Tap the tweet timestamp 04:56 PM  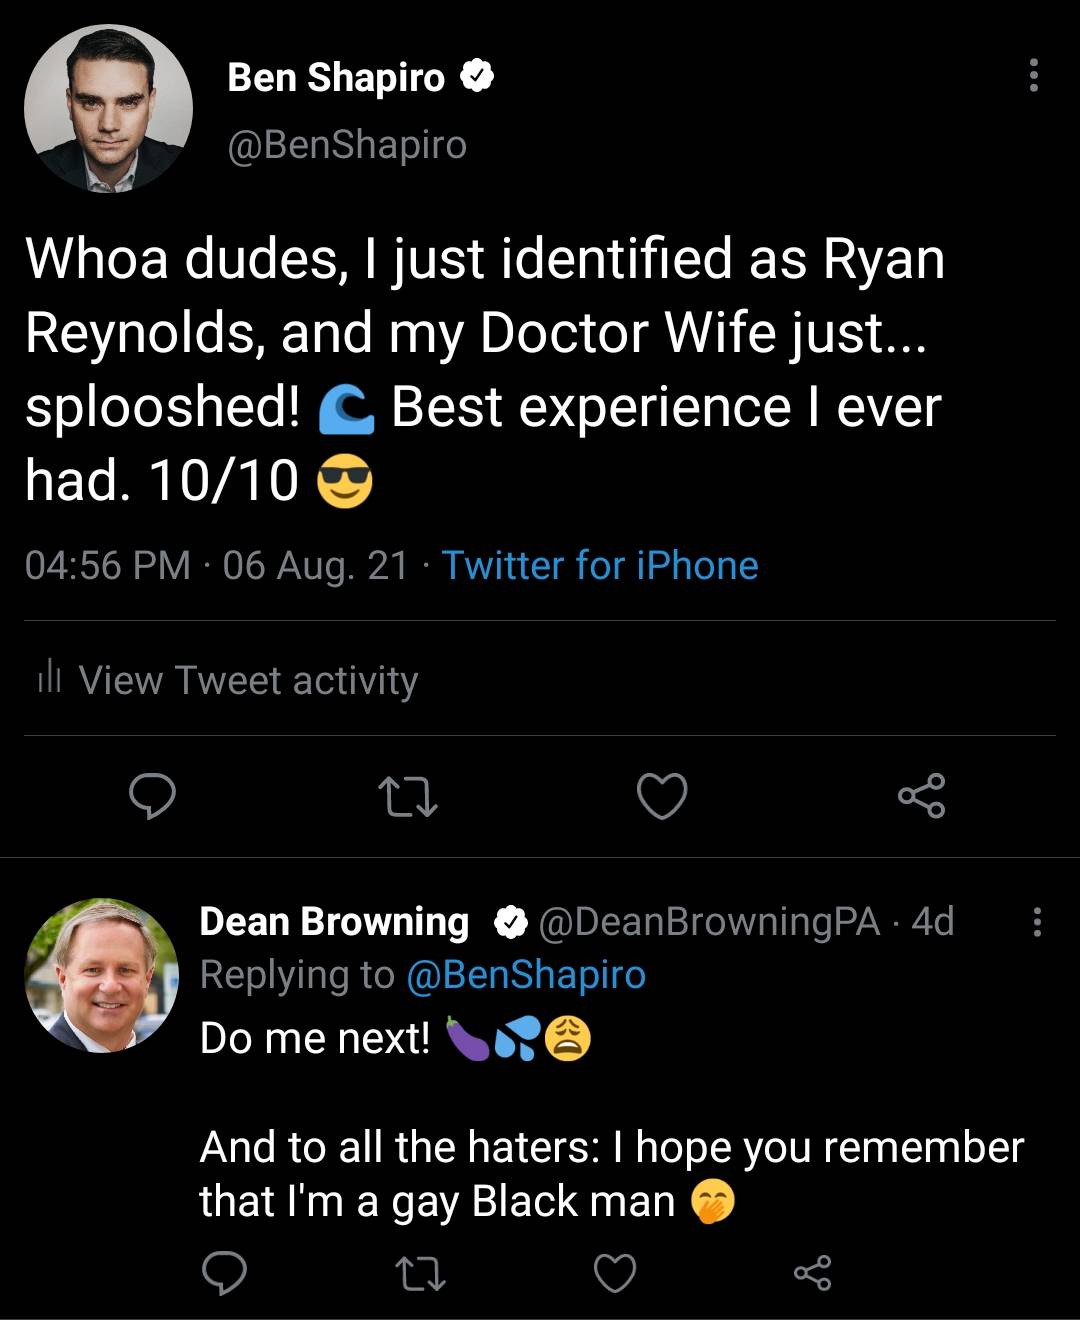107,566
